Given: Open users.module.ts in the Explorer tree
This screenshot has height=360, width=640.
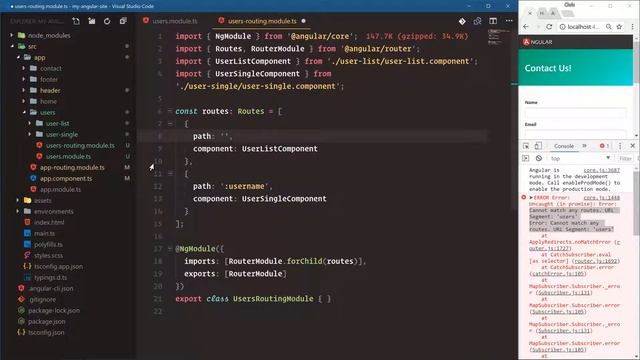Looking at the screenshot, I should coord(68,156).
